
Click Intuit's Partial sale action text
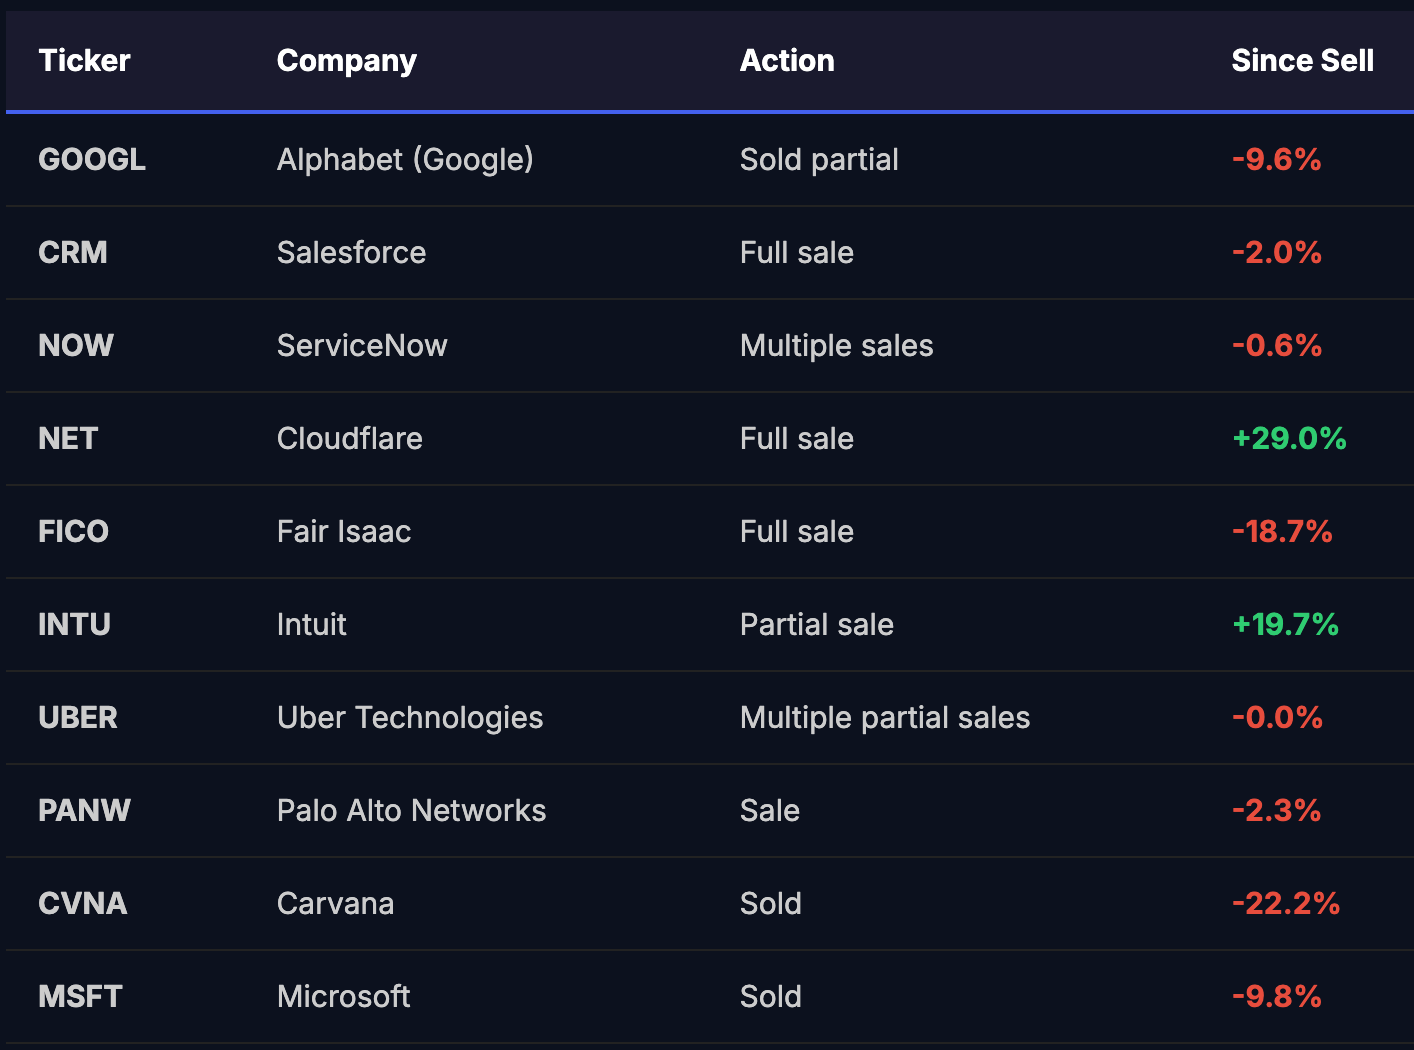(x=816, y=625)
